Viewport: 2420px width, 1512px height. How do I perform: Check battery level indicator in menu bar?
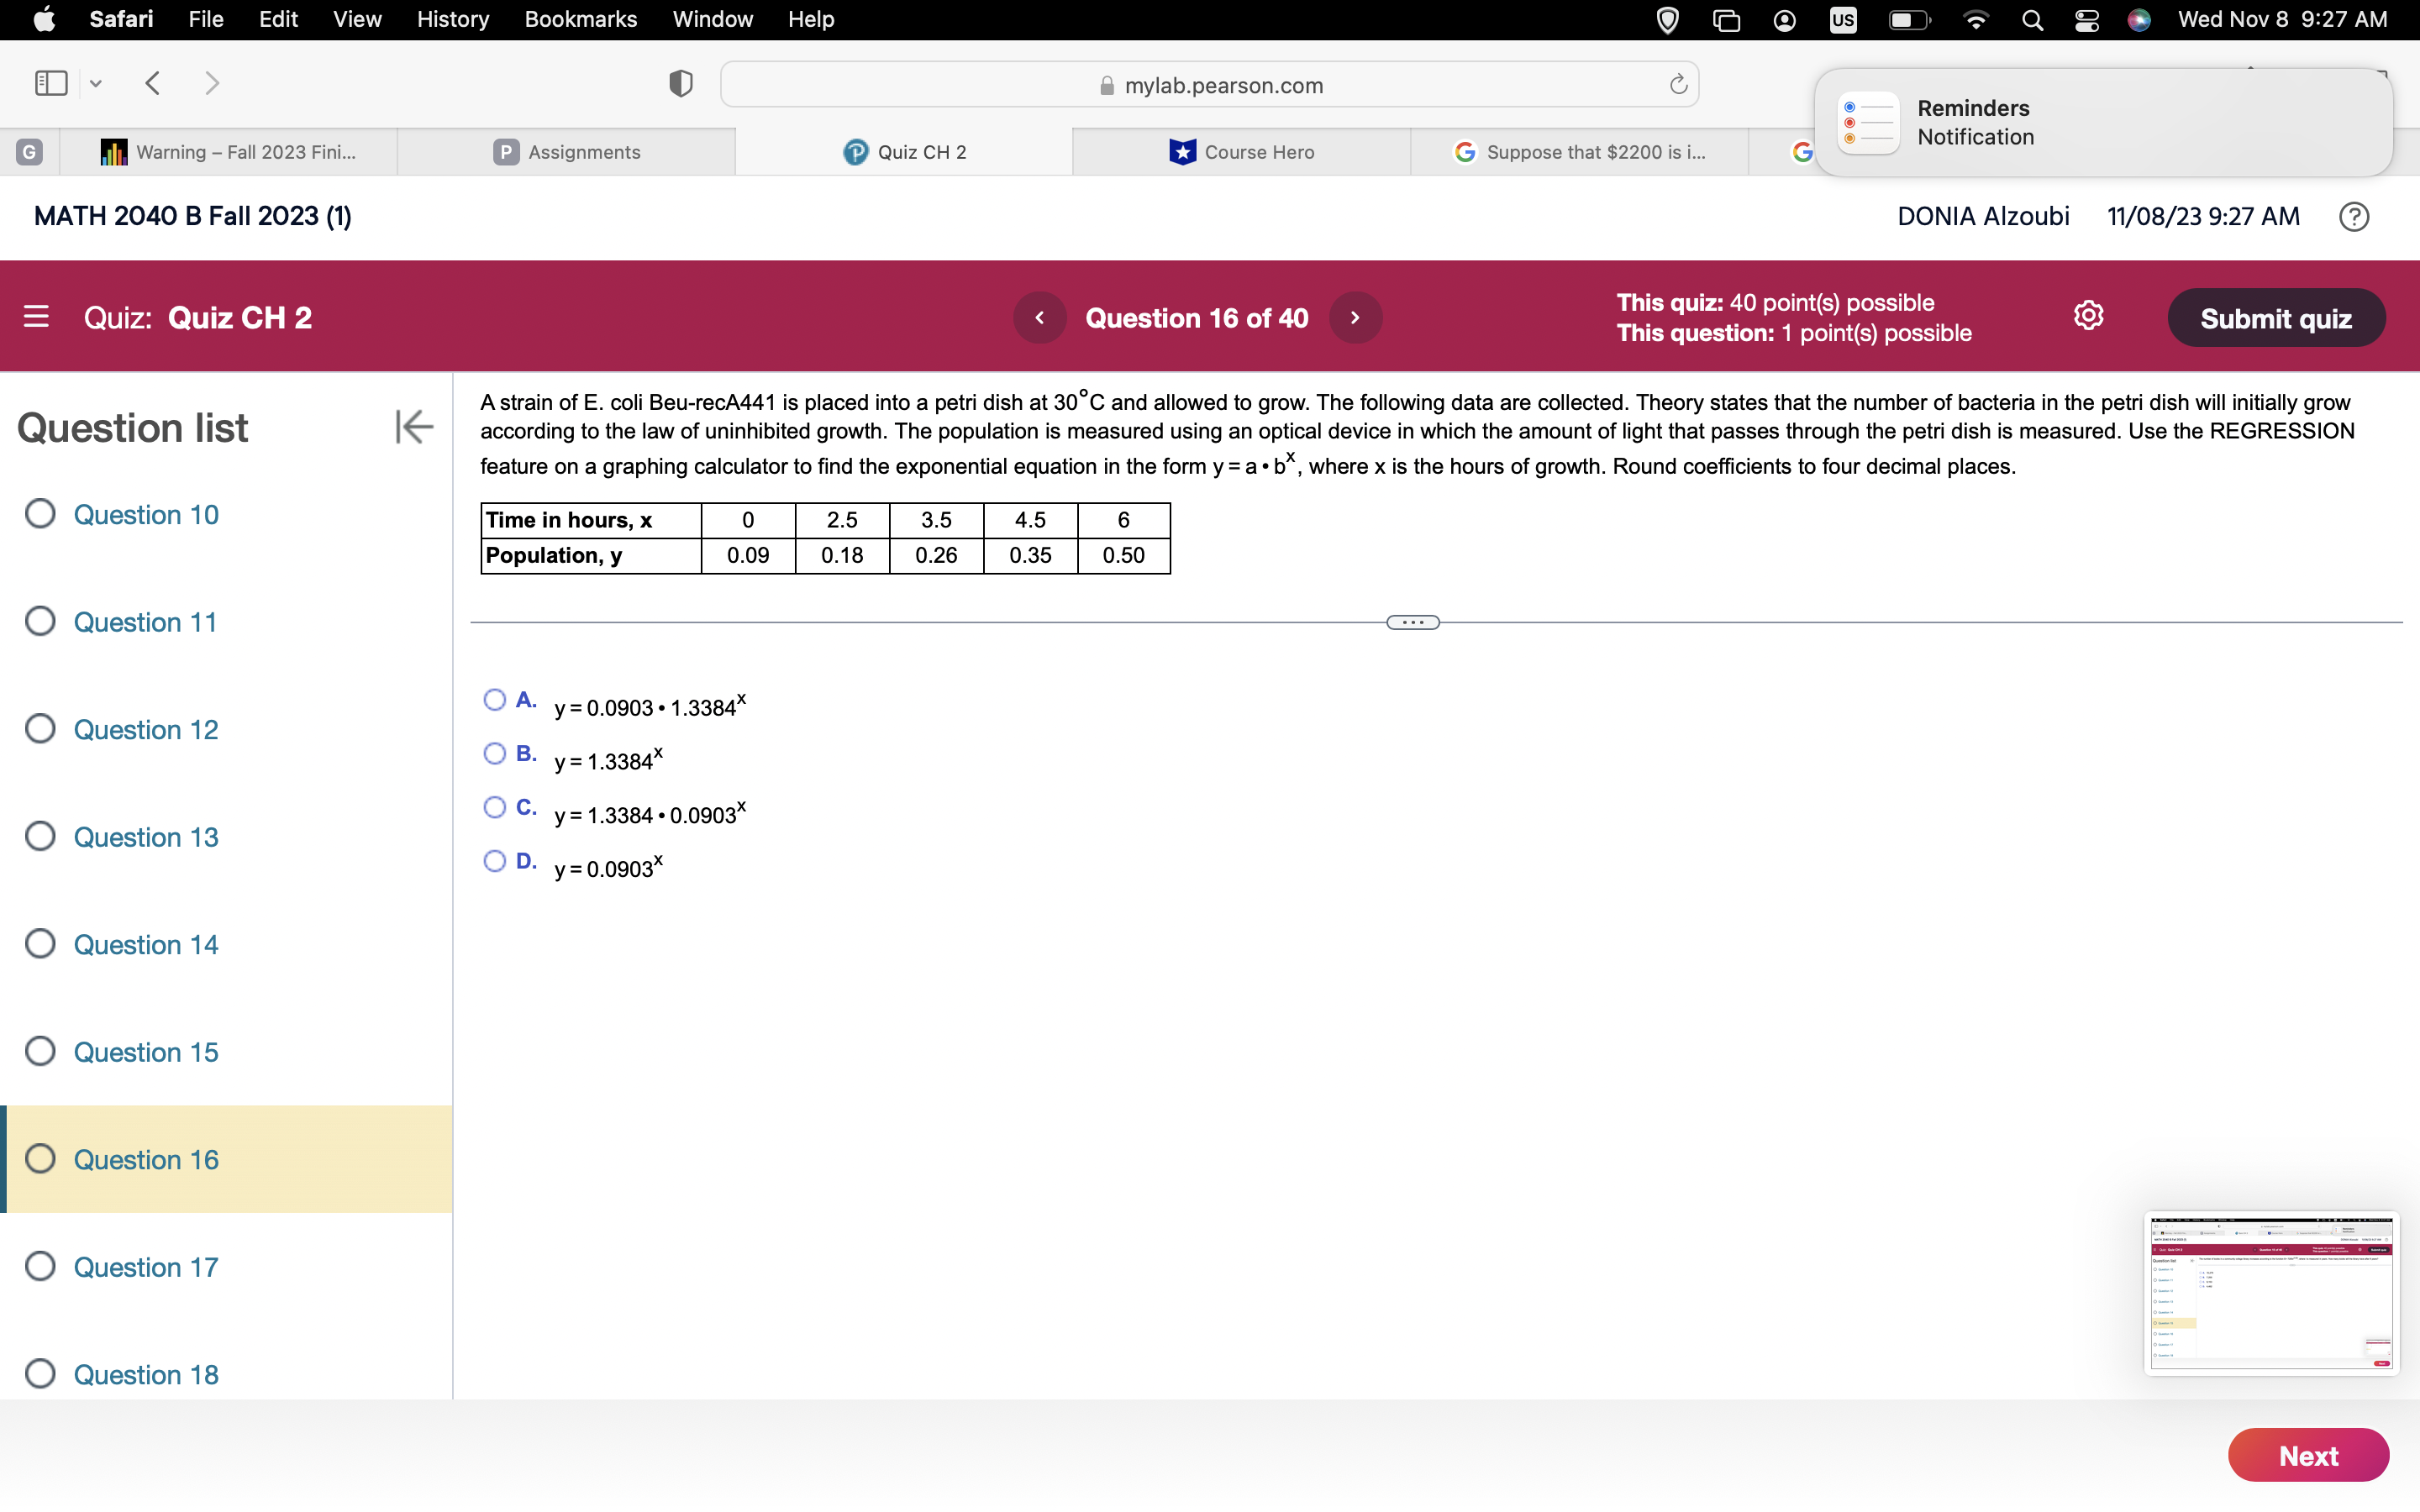pos(1909,19)
